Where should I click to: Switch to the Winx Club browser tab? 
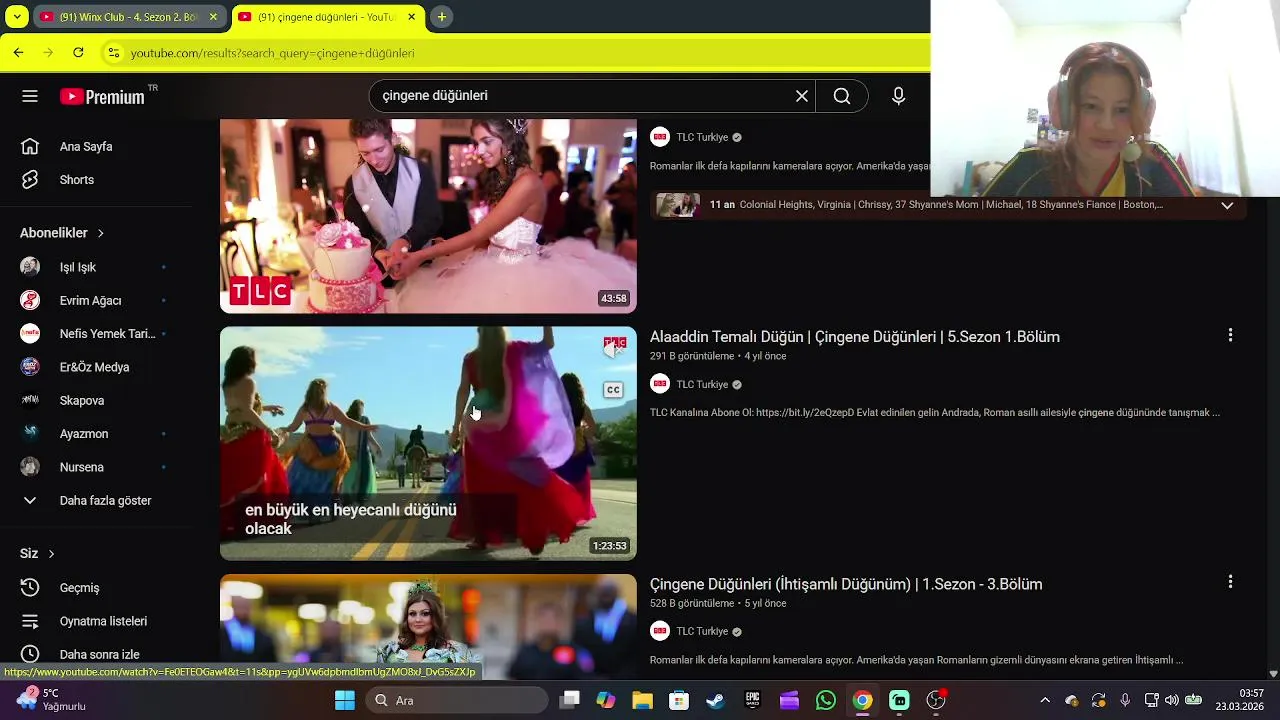pyautogui.click(x=128, y=17)
